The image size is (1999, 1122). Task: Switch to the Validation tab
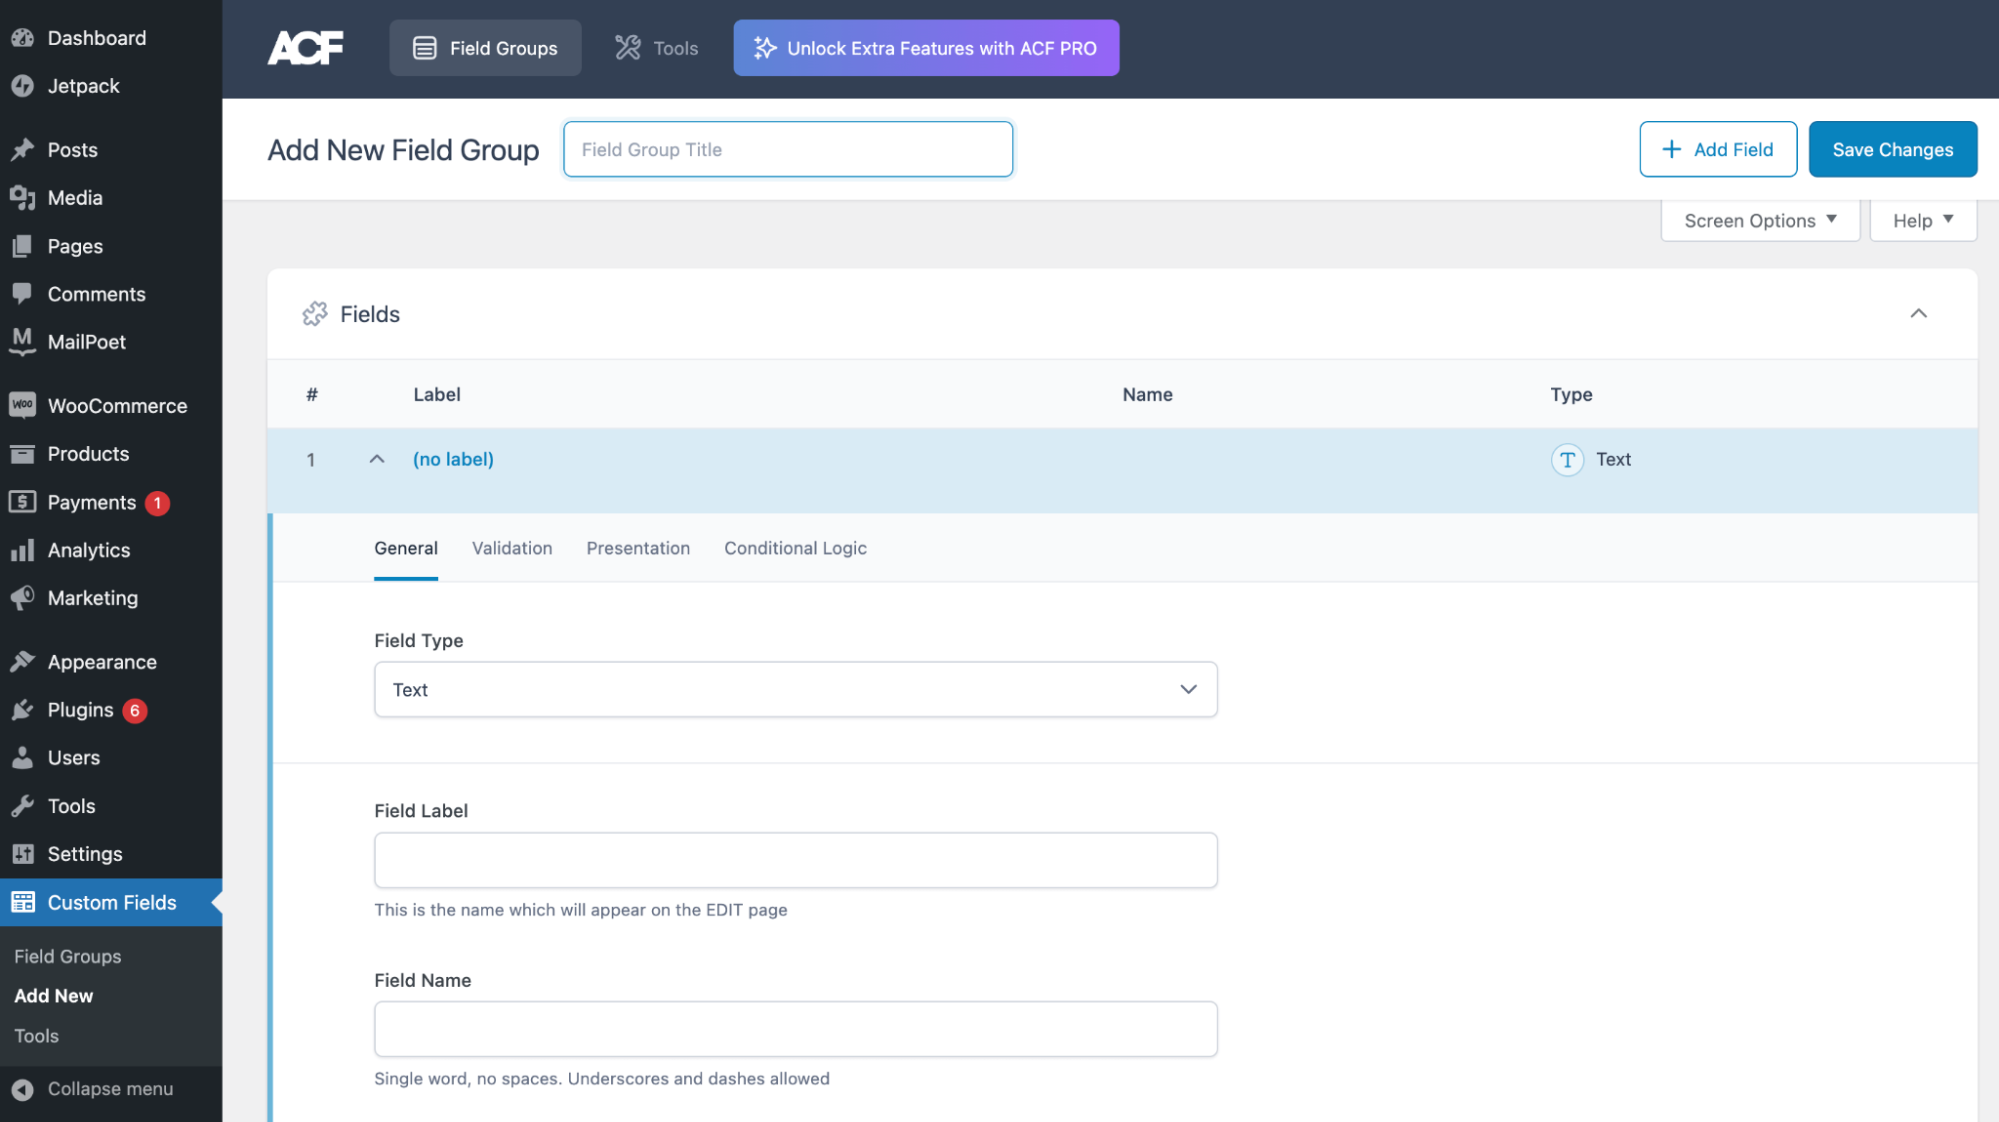pos(512,547)
